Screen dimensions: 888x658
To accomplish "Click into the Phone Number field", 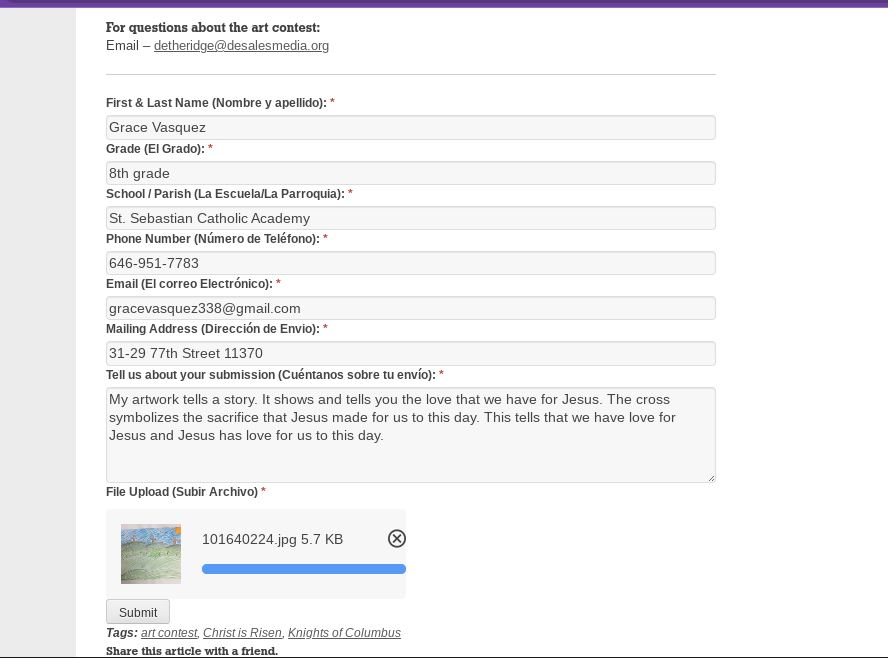I will 410,263.
